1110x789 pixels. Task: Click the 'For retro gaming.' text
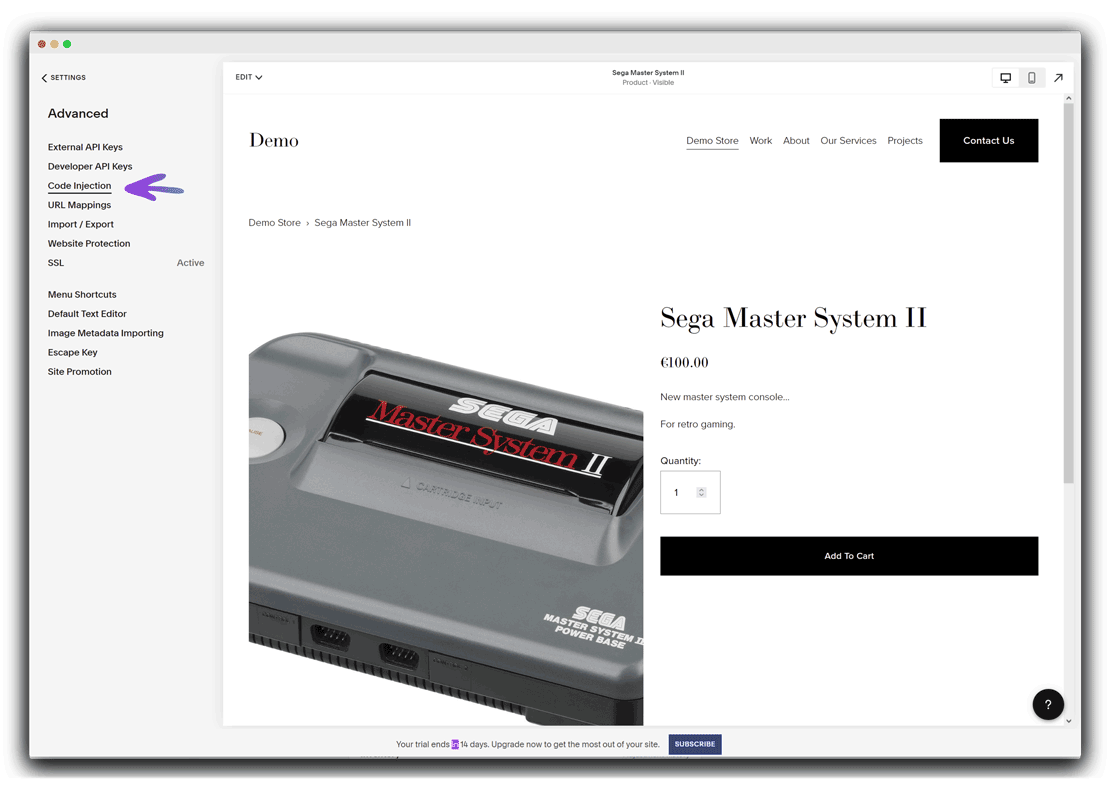(x=698, y=425)
